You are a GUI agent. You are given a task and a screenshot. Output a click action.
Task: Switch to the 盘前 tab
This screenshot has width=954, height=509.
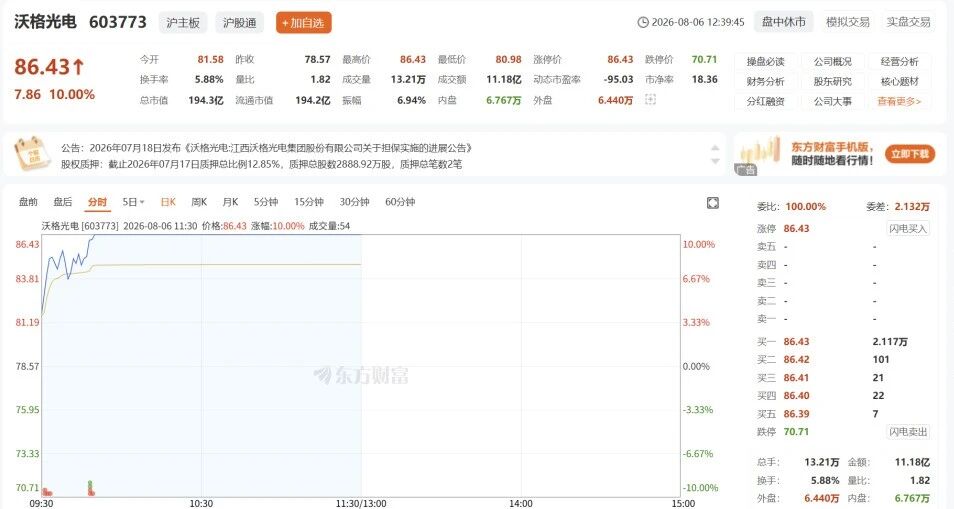click(x=28, y=202)
